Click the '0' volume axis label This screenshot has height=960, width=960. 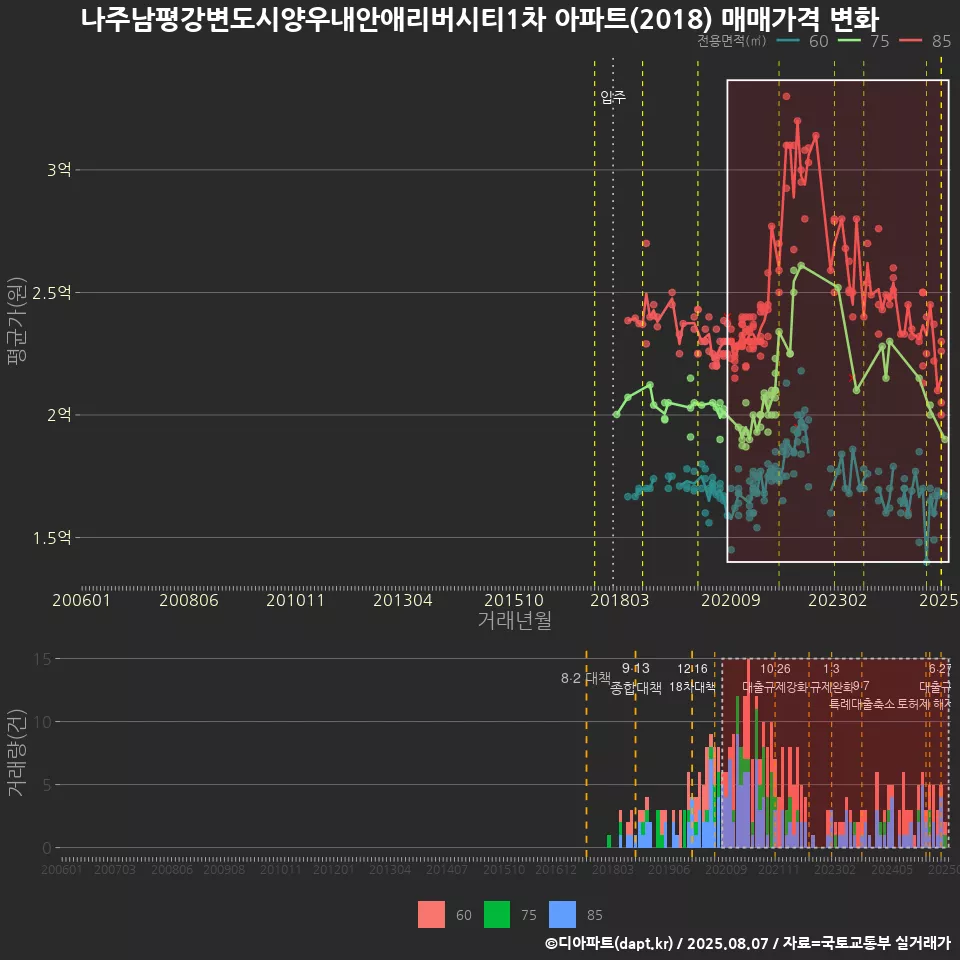47,849
